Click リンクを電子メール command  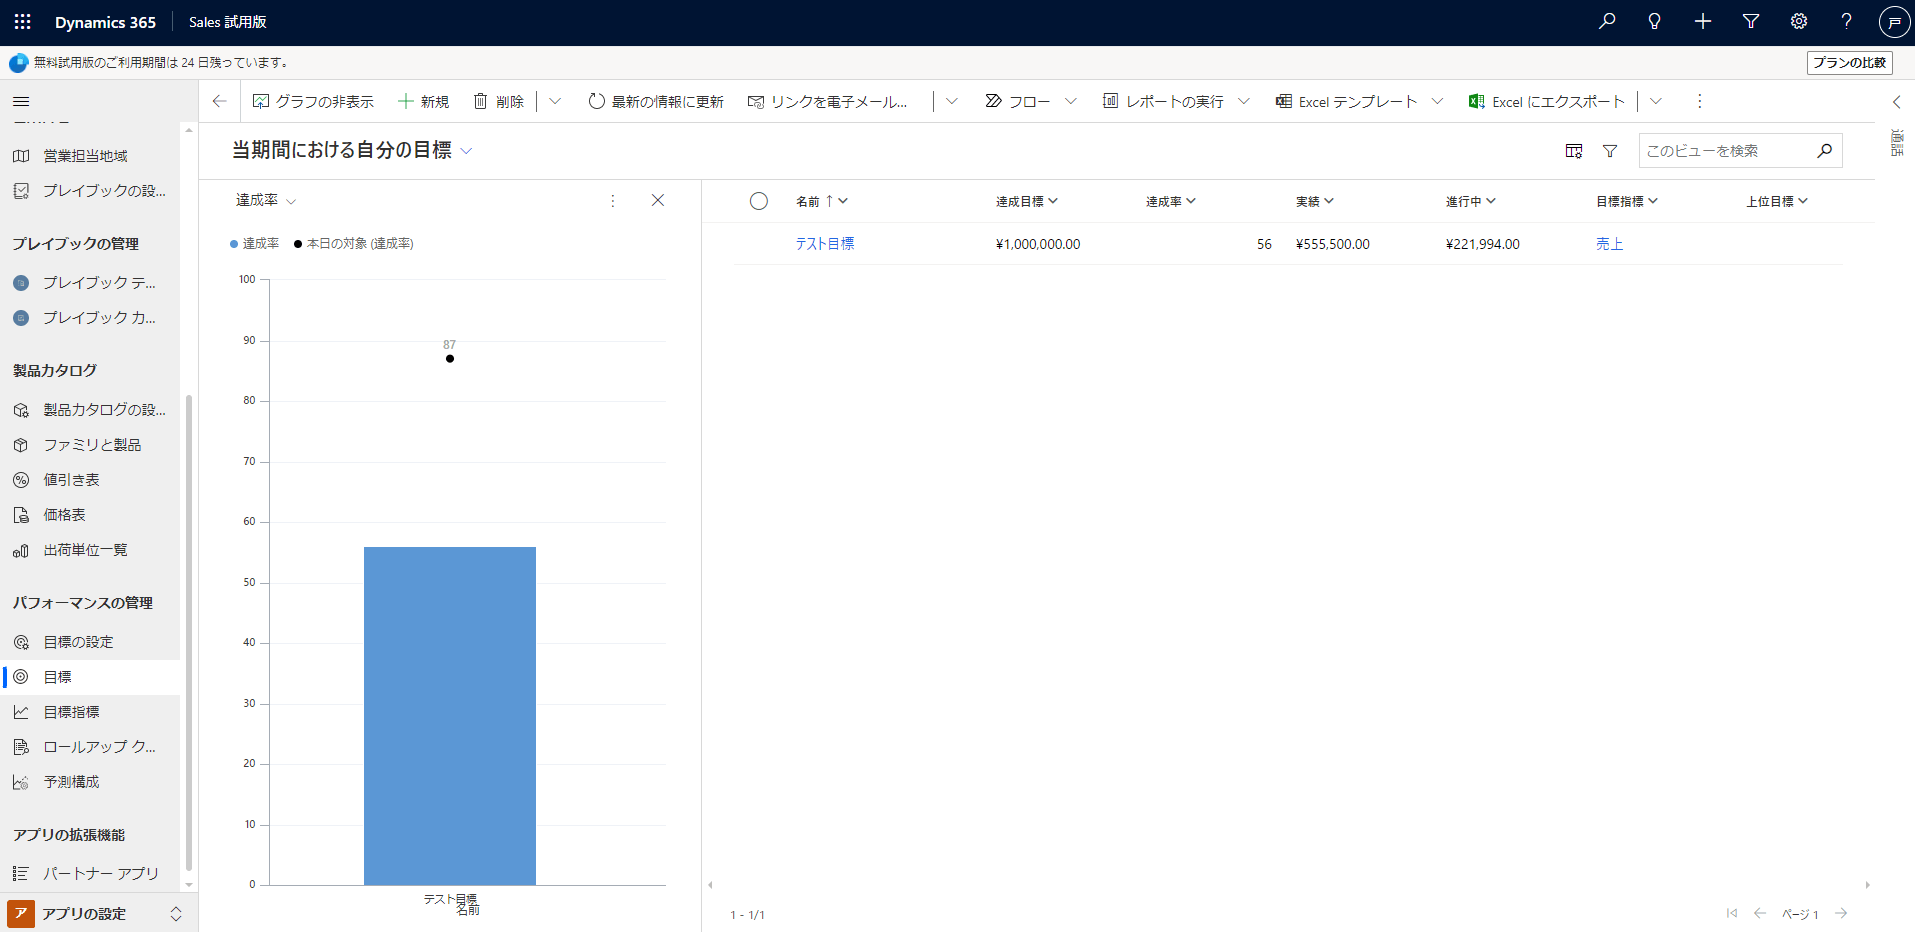[828, 101]
